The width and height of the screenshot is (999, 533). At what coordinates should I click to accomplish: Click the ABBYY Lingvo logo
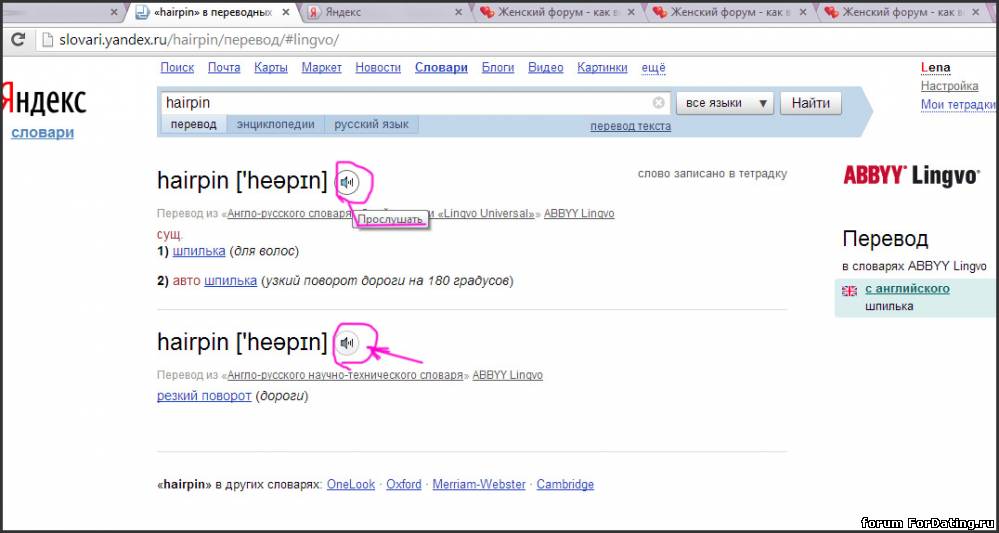click(912, 175)
